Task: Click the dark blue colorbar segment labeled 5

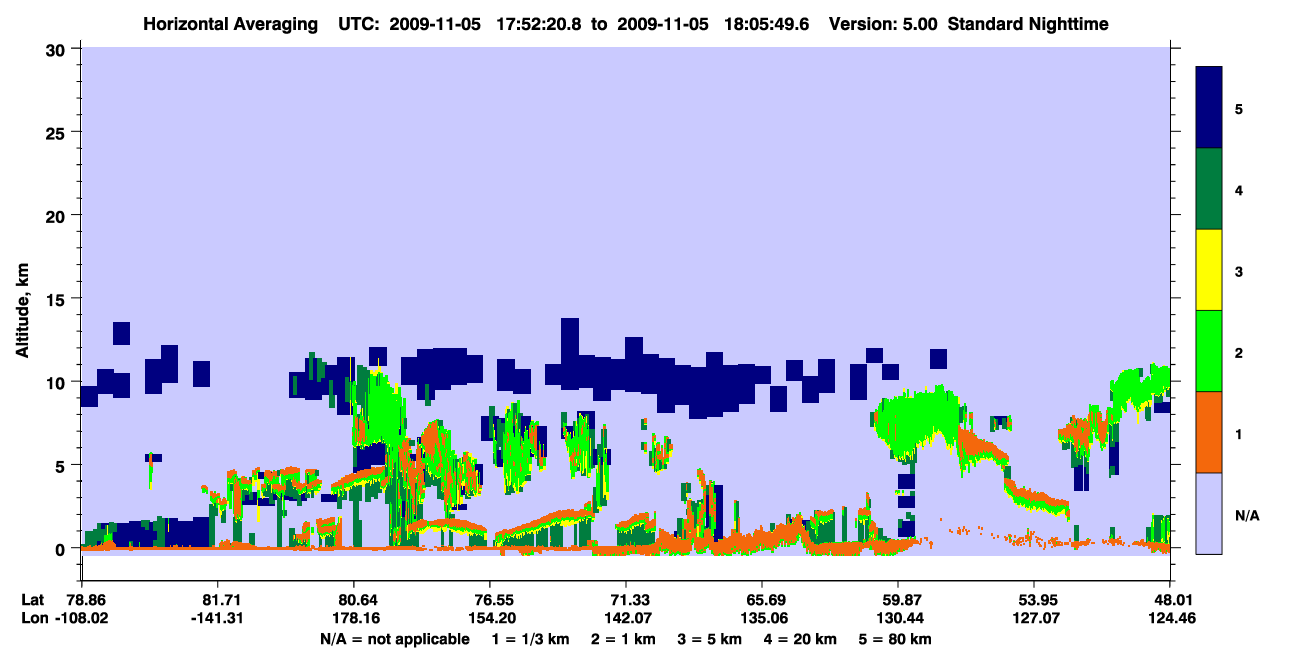Action: pos(1209,107)
